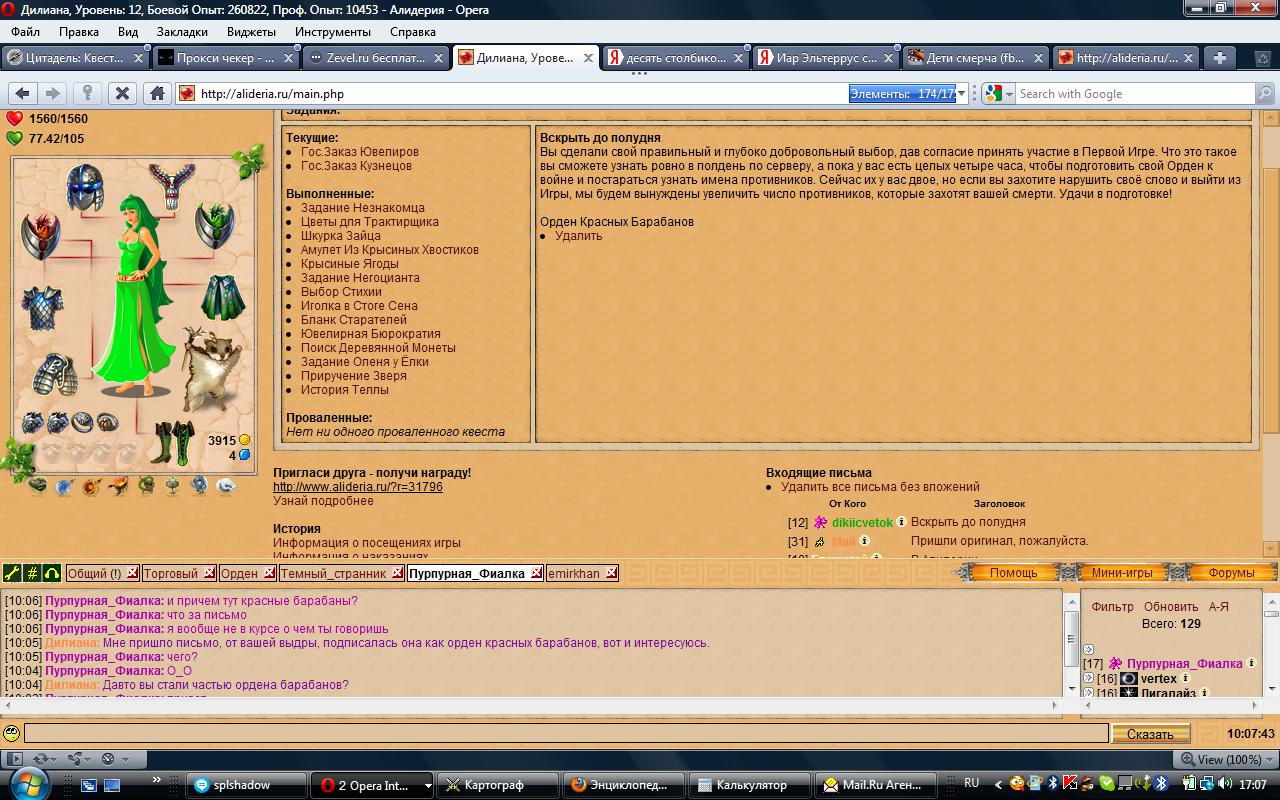The image size is (1280, 800).
Task: Select the red dragon shoulder guard
Action: tap(41, 234)
